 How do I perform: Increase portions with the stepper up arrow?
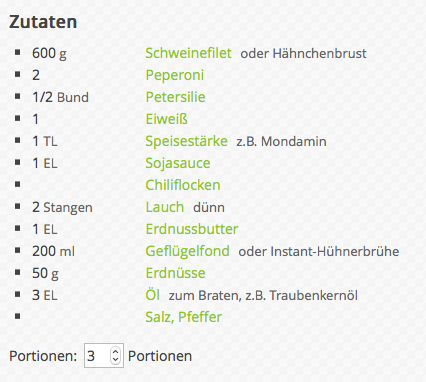(x=115, y=352)
